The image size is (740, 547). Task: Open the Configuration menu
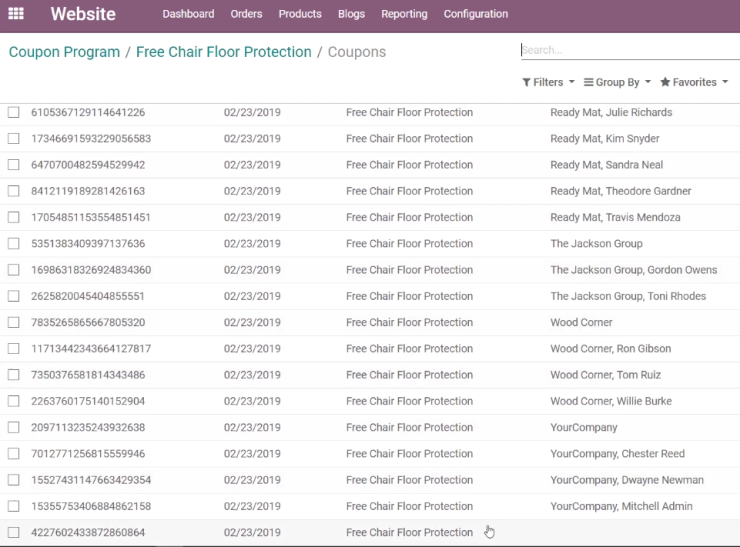point(476,14)
